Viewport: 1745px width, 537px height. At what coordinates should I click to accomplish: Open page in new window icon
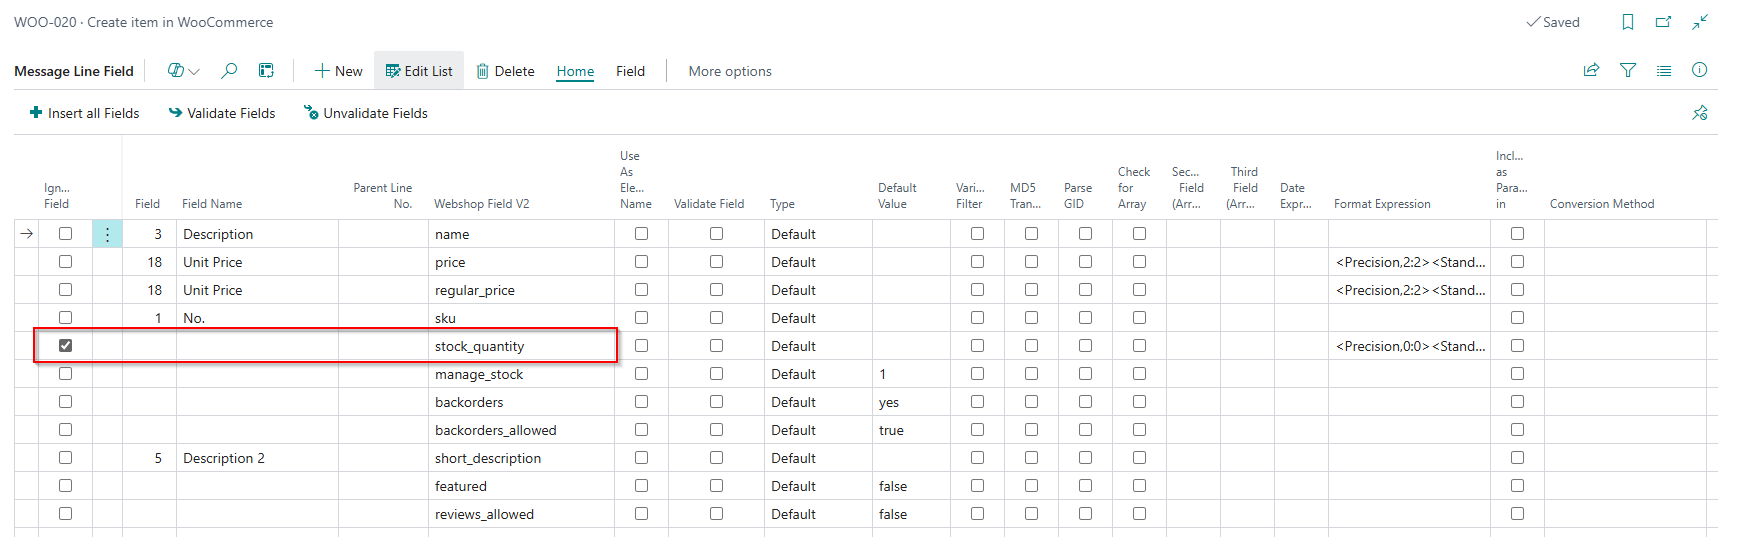coord(1664,22)
